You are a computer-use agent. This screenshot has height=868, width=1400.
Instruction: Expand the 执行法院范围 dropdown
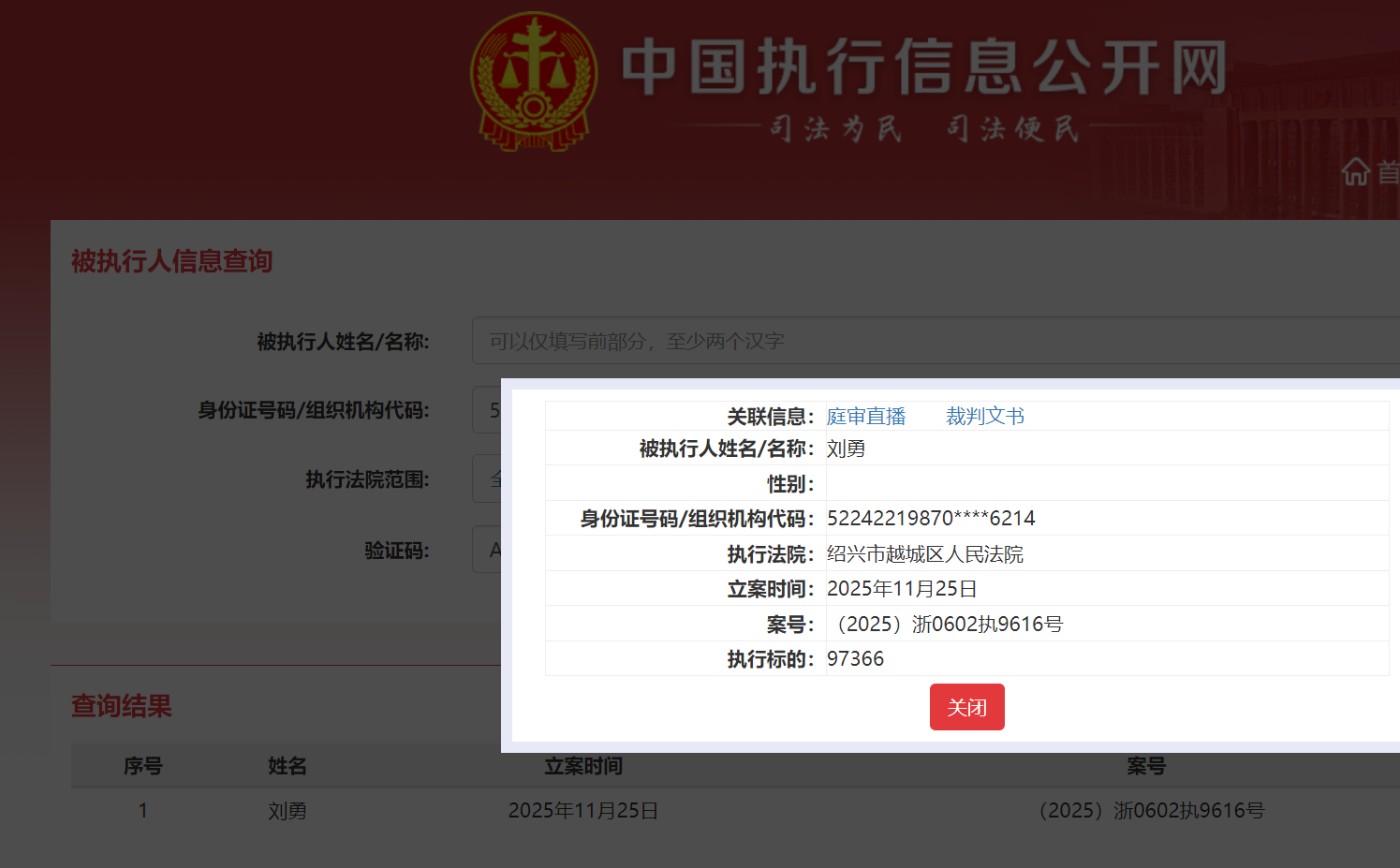(486, 479)
